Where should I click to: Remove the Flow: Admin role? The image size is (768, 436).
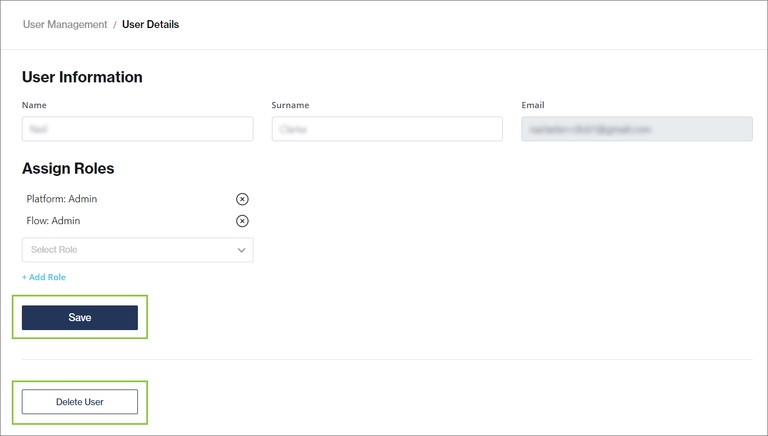[x=242, y=221]
